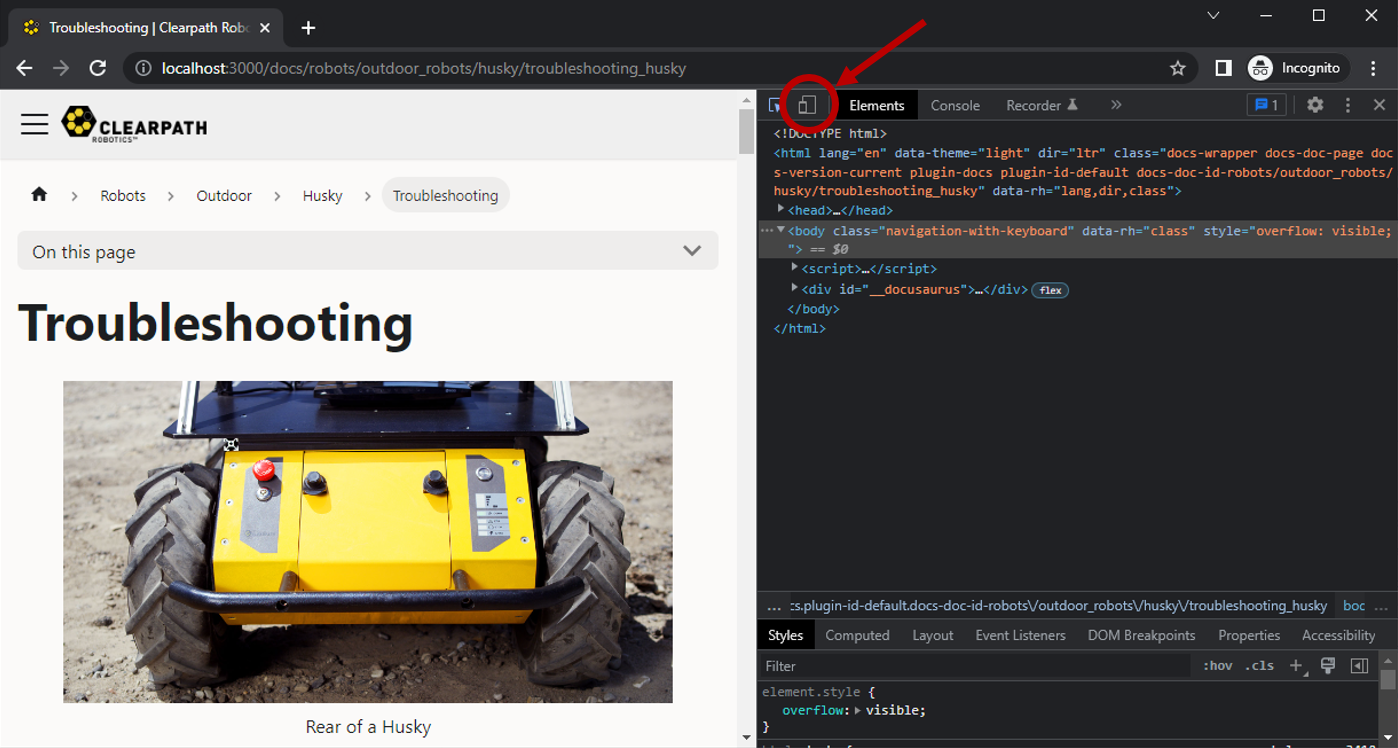This screenshot has height=748, width=1398.
Task: Select the closing </body> tag line
Action: point(813,309)
